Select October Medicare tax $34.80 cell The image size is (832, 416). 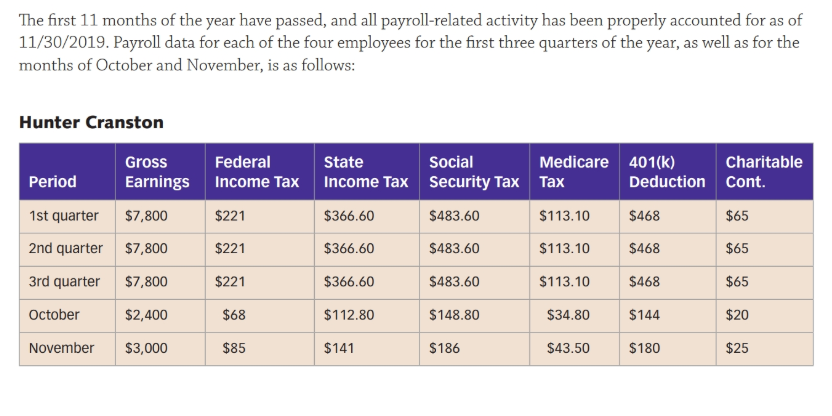574,316
